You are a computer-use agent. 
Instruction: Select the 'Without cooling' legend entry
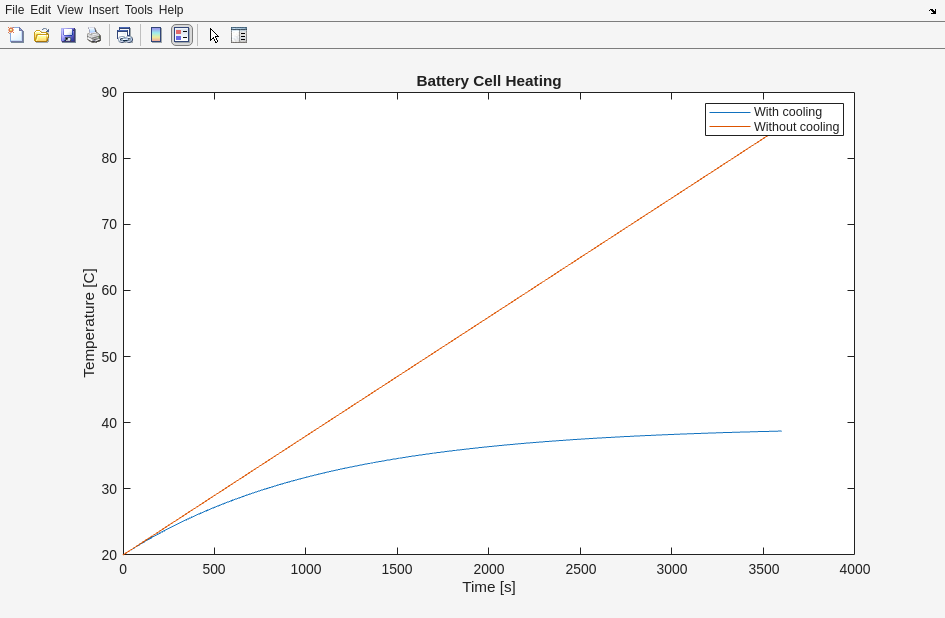796,127
